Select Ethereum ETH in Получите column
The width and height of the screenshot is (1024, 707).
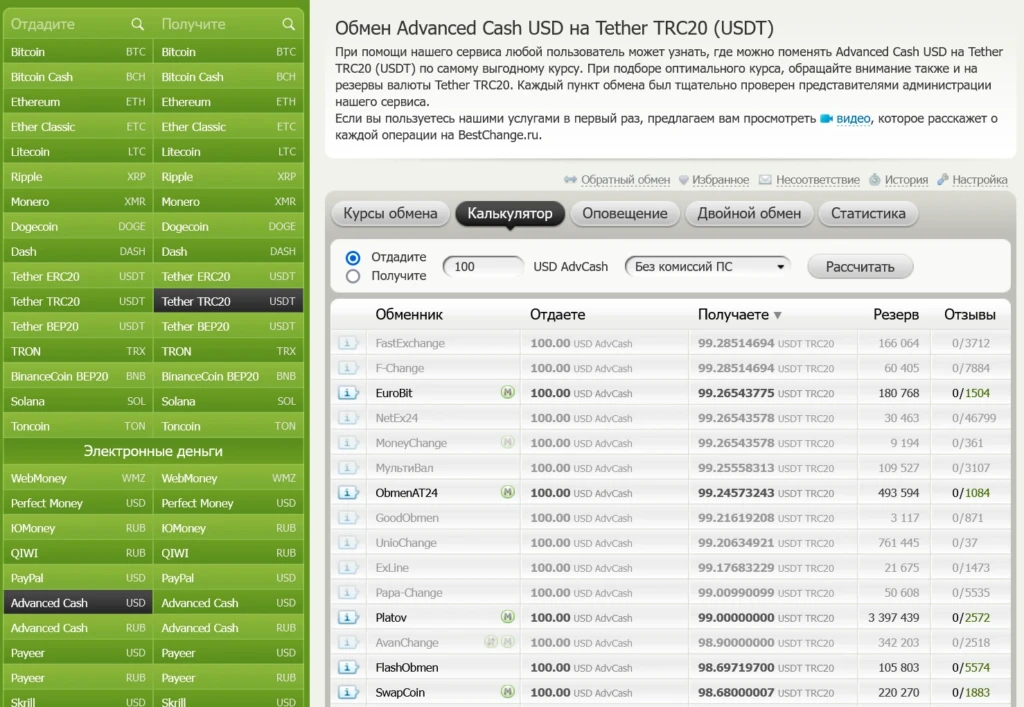pos(228,102)
